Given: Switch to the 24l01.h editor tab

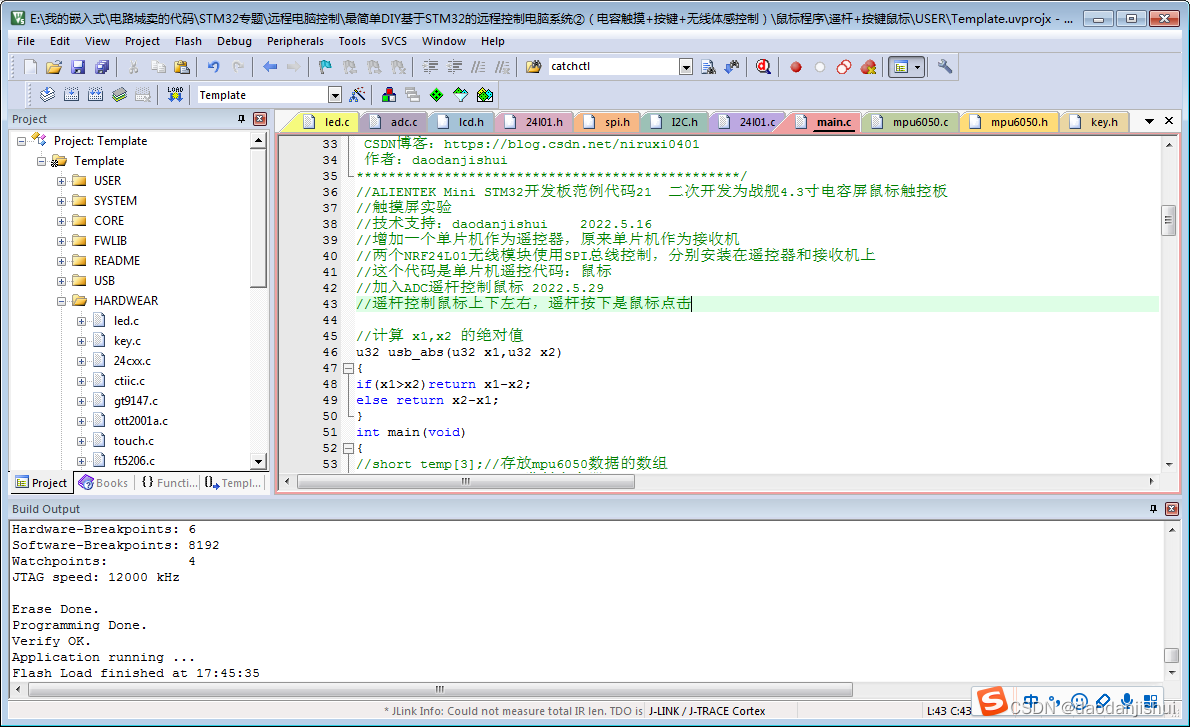Looking at the screenshot, I should point(536,121).
